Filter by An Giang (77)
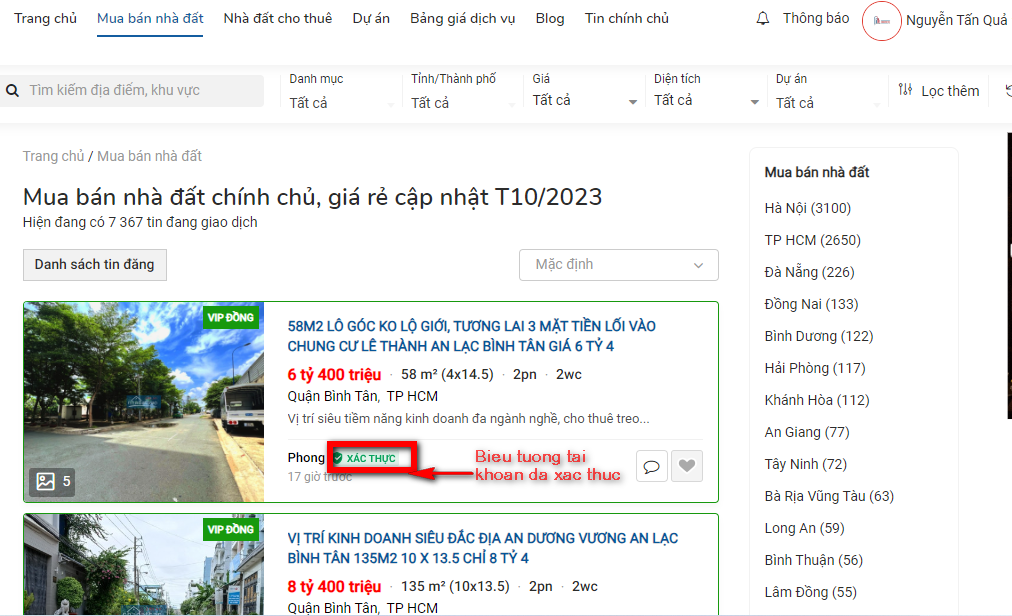The width and height of the screenshot is (1012, 616). [807, 432]
